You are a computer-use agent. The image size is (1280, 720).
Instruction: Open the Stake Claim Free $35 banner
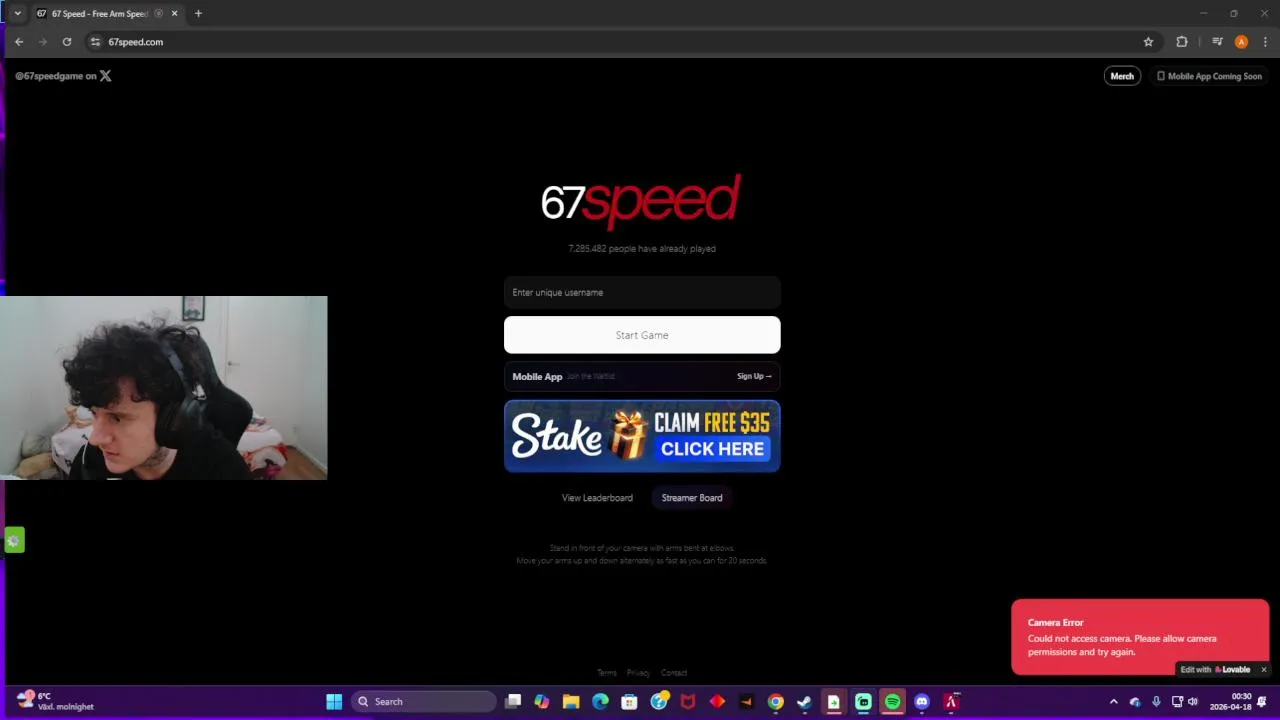pos(642,436)
